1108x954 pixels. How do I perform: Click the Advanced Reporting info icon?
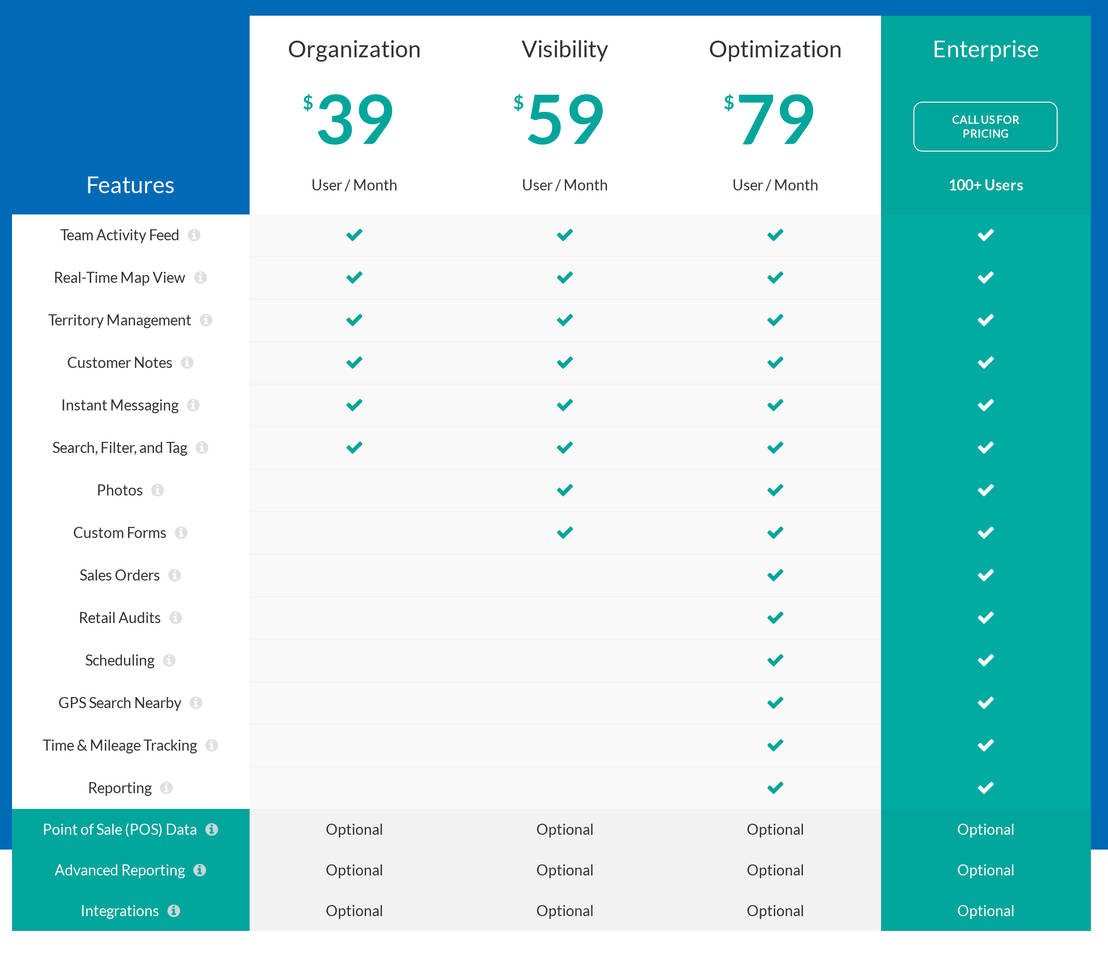(200, 870)
